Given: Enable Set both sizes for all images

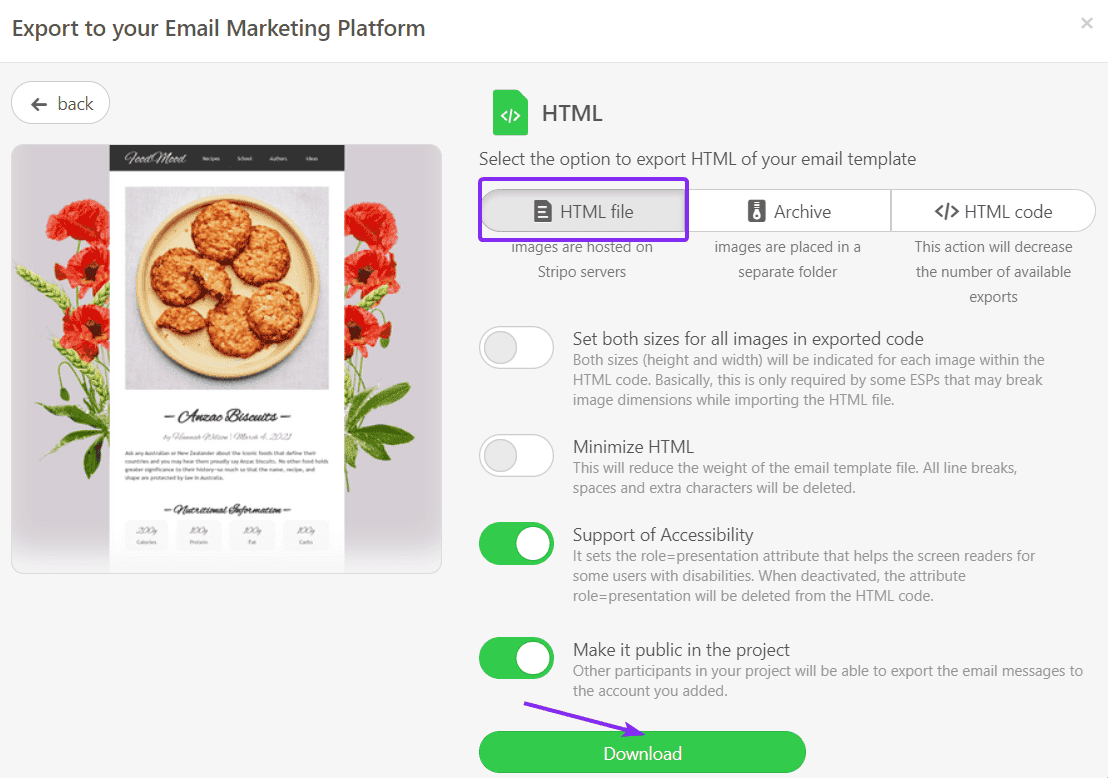Looking at the screenshot, I should pos(516,347).
